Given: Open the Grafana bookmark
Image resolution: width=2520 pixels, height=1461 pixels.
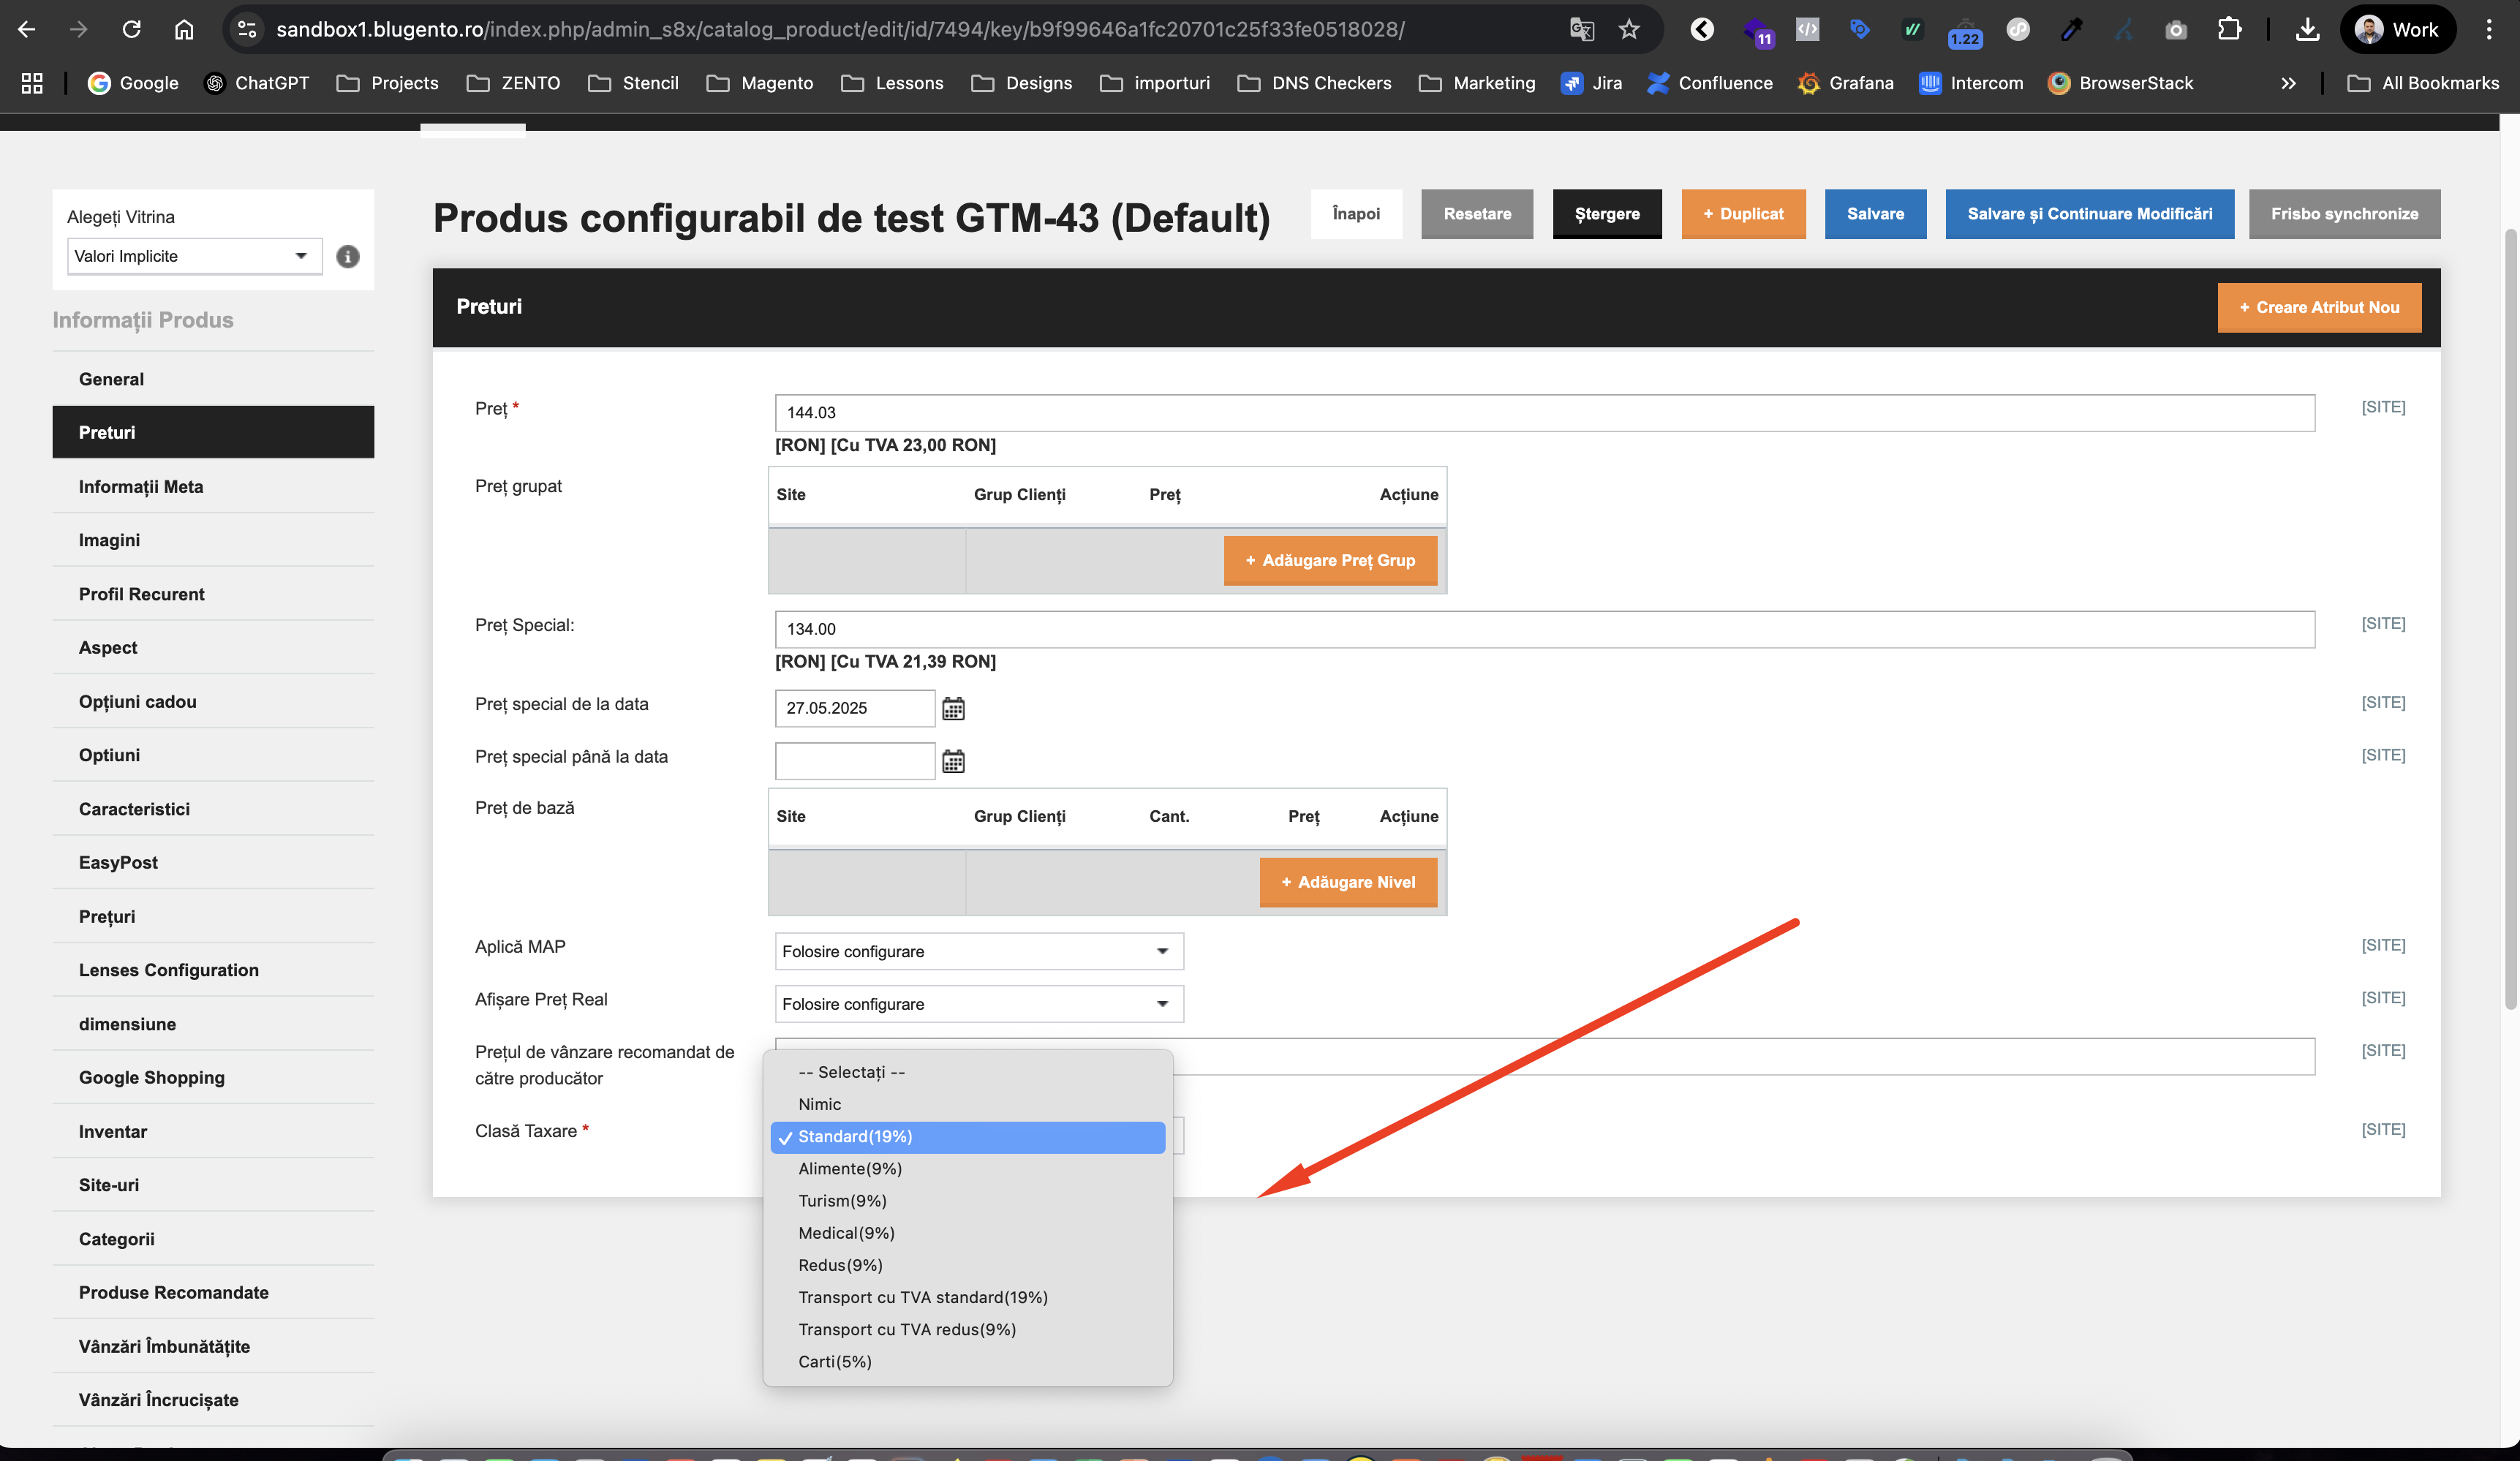Looking at the screenshot, I should [x=1845, y=83].
